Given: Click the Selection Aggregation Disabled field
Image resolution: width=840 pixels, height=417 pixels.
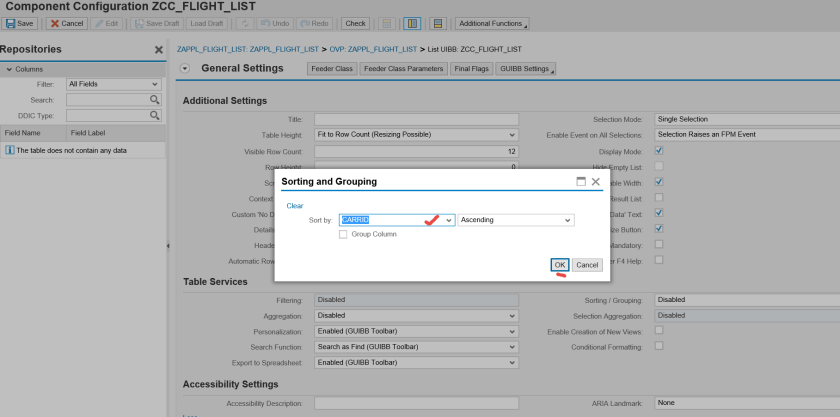Looking at the screenshot, I should 747,316.
